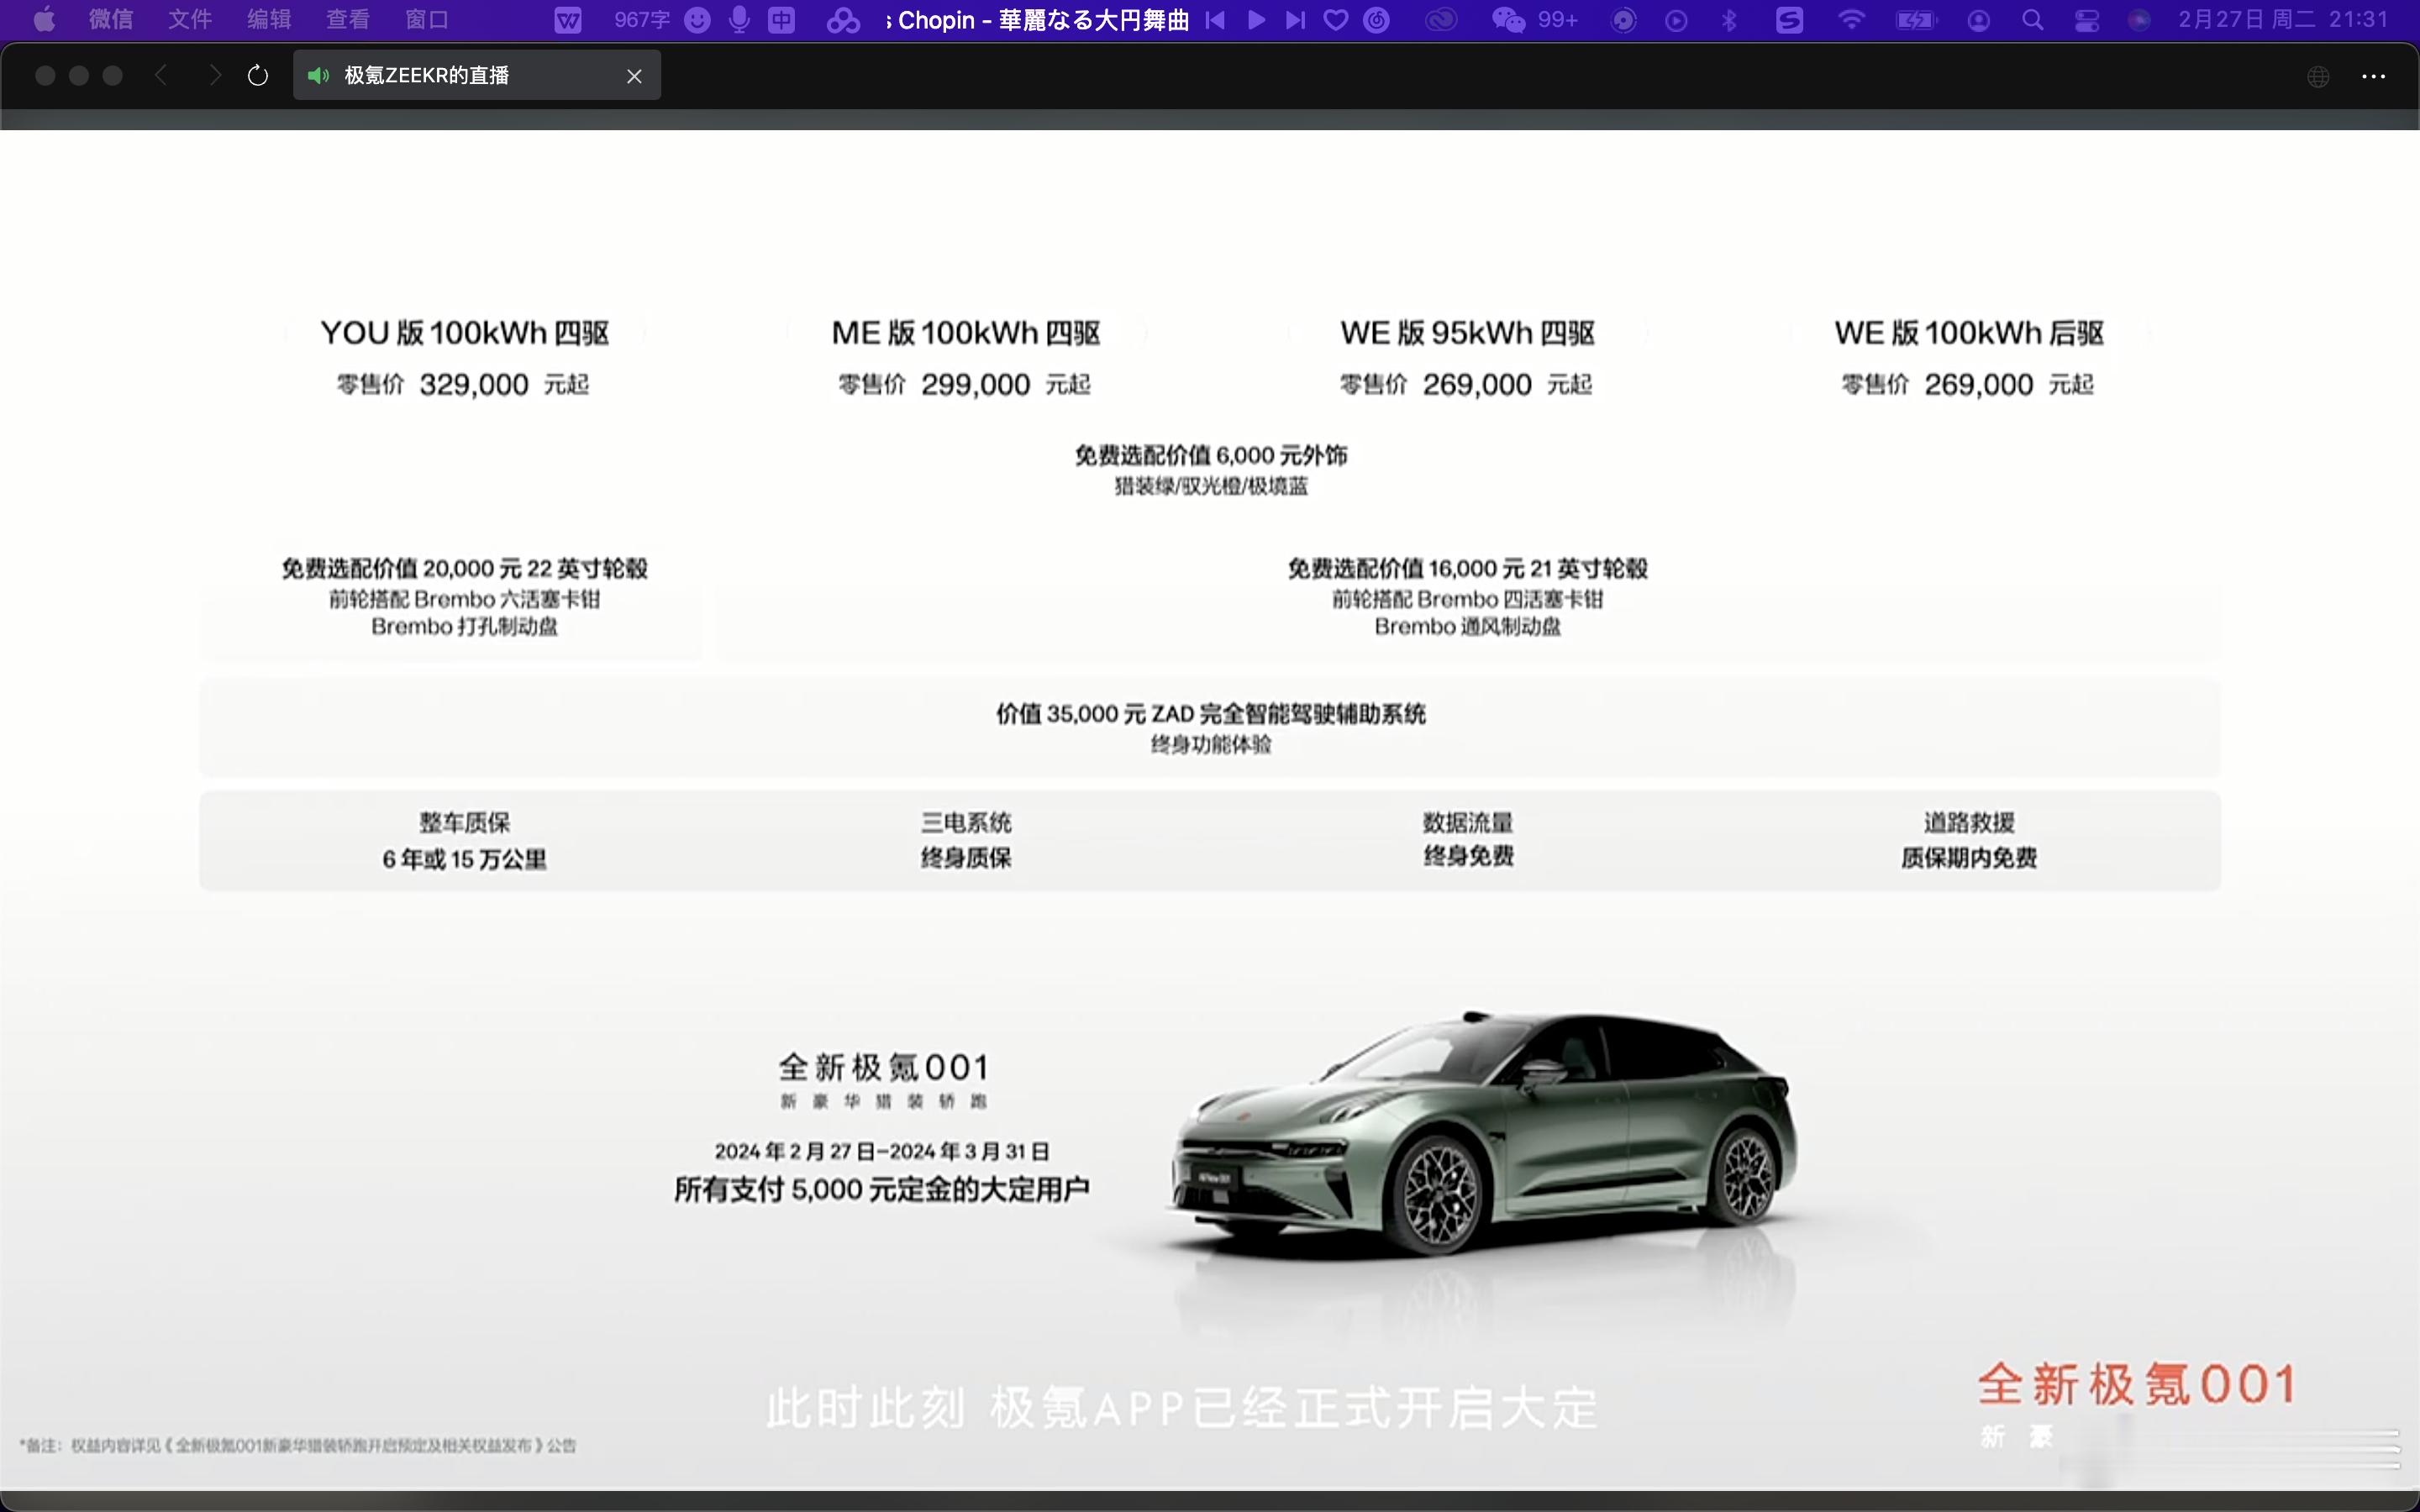Open the 微信 application menu
This screenshot has height=1512, width=2420.
(110, 20)
